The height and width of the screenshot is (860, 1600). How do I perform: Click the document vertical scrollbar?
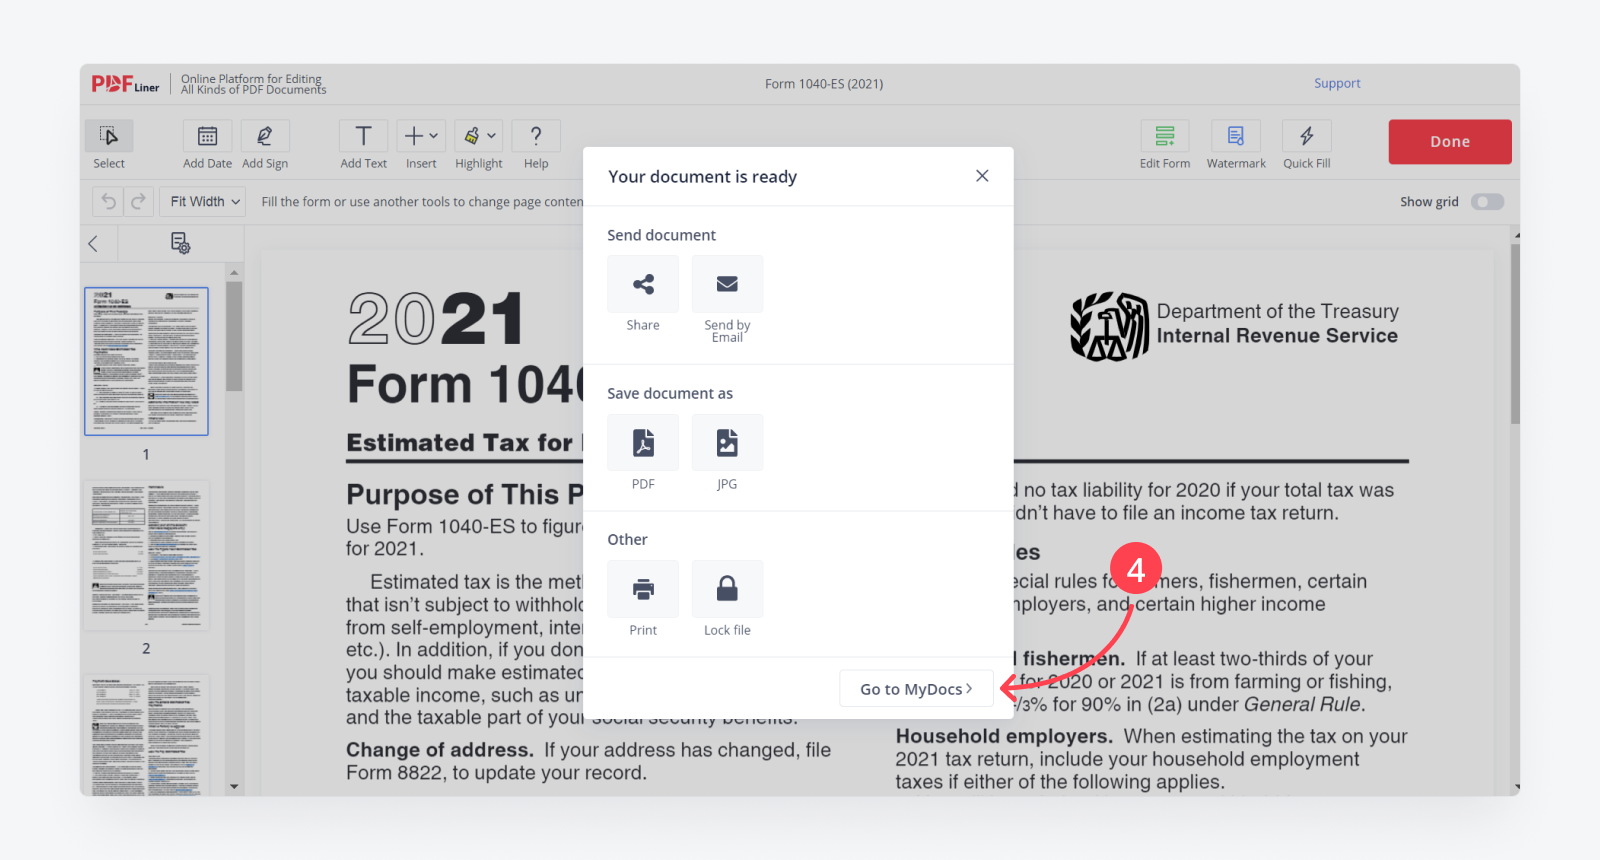point(1515,334)
